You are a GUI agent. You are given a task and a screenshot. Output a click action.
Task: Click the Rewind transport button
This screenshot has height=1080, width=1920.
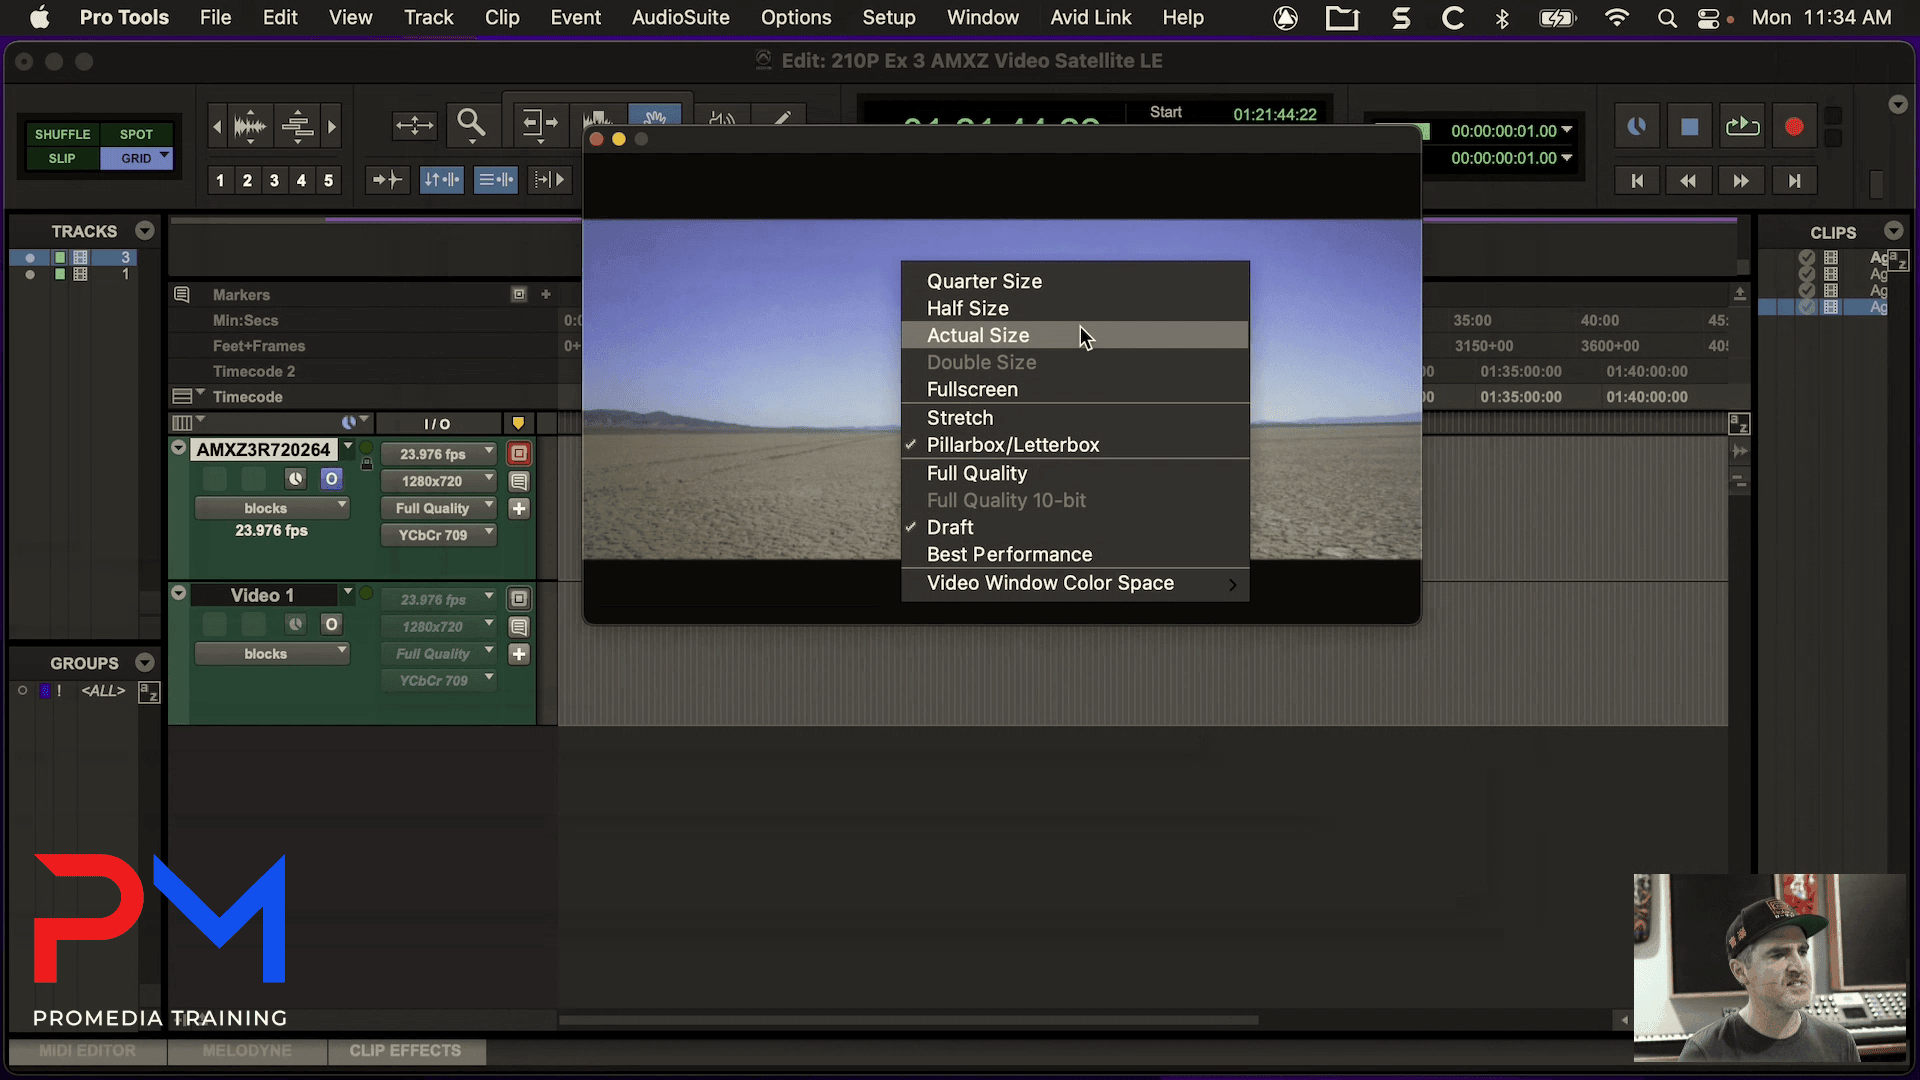(1688, 181)
